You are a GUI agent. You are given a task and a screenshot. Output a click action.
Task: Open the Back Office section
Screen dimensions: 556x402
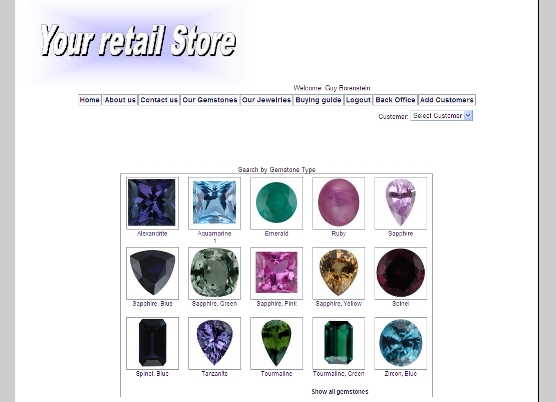click(395, 100)
